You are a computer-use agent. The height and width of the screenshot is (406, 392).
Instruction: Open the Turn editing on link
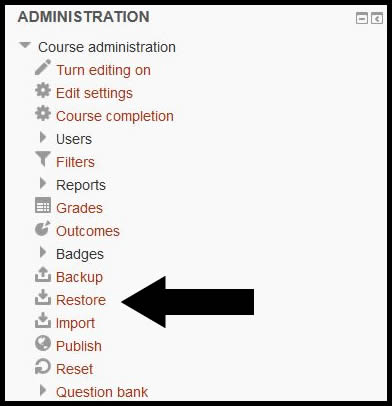click(x=103, y=70)
